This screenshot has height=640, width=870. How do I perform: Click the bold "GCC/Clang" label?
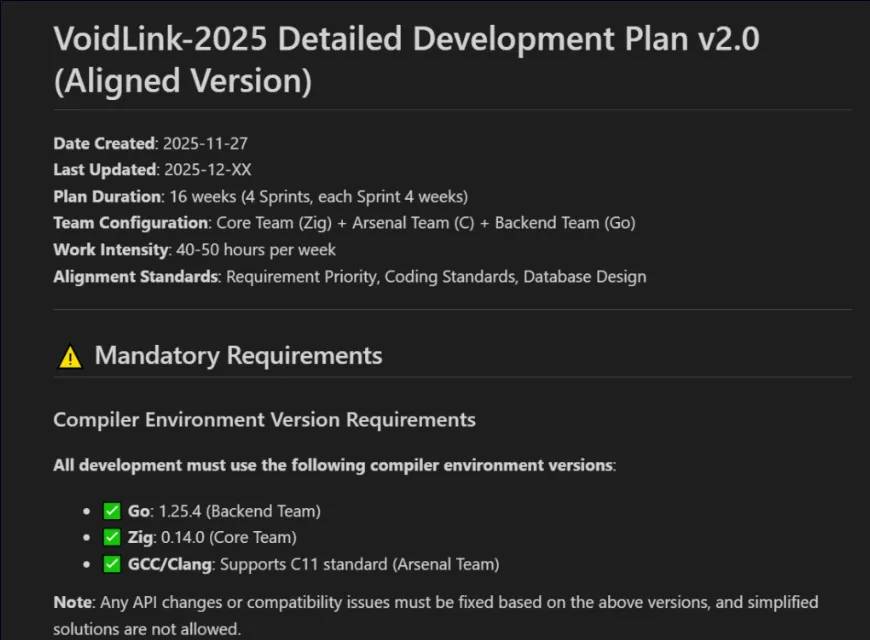coord(169,564)
